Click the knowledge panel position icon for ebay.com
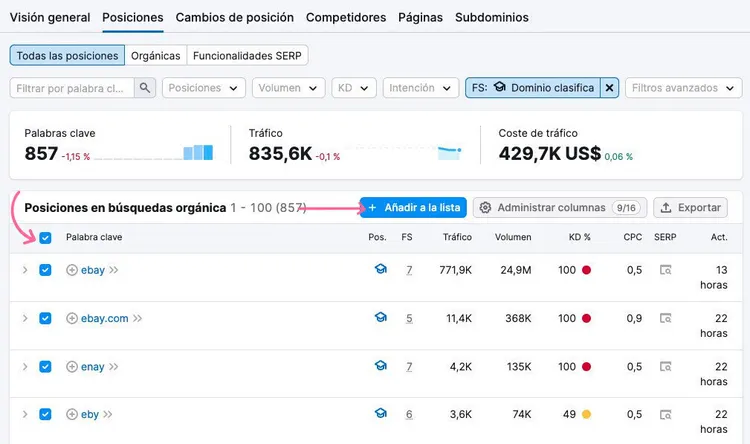 click(381, 317)
